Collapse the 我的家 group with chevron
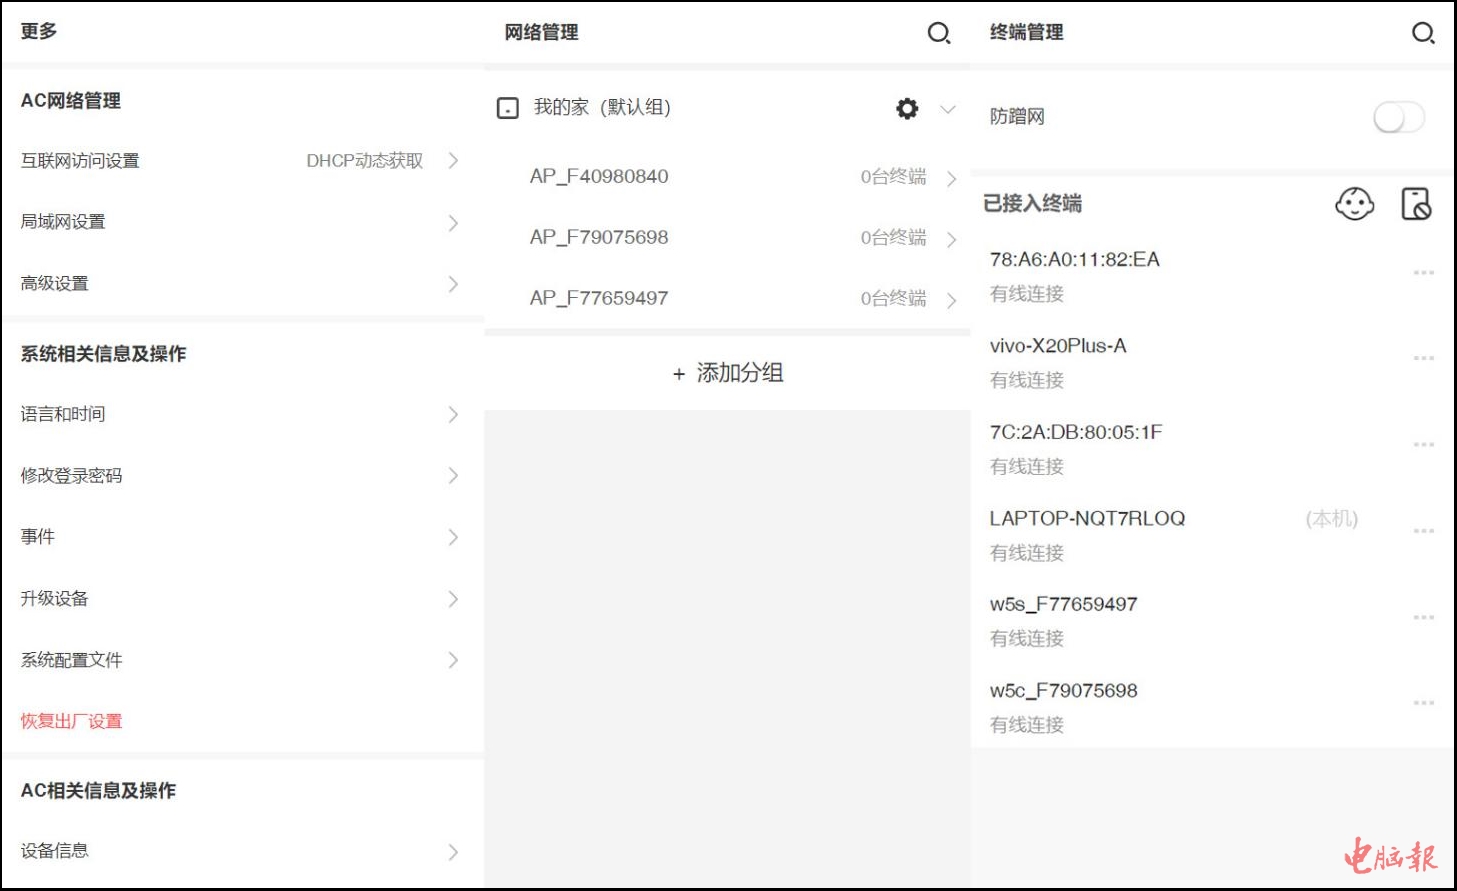The height and width of the screenshot is (891, 1457). [948, 108]
